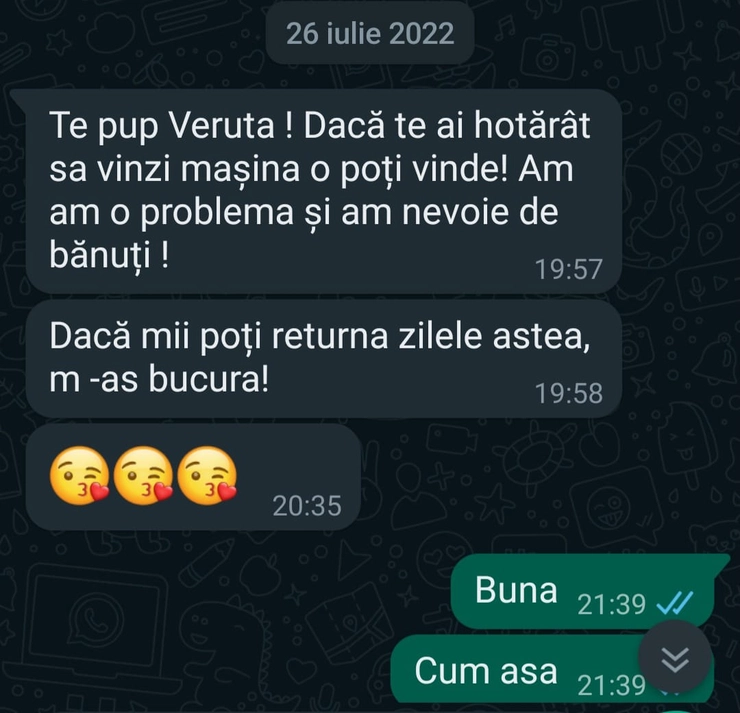Tap the scroll-to-bottom double chevron button
The height and width of the screenshot is (713, 740).
pos(674,658)
